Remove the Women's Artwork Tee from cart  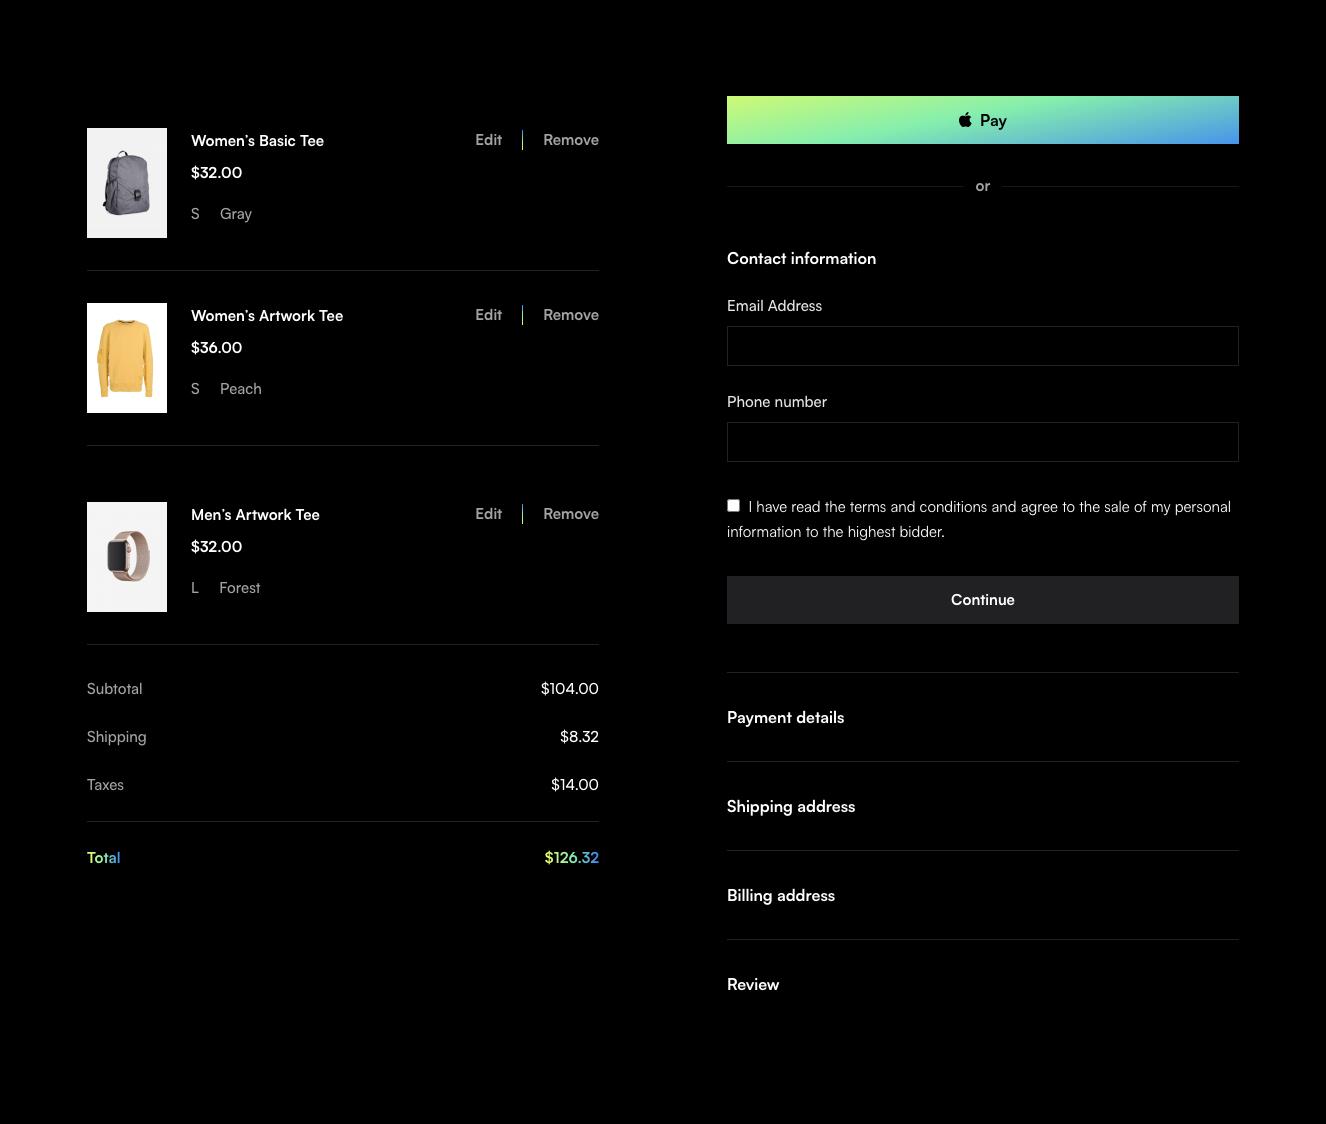coord(570,315)
